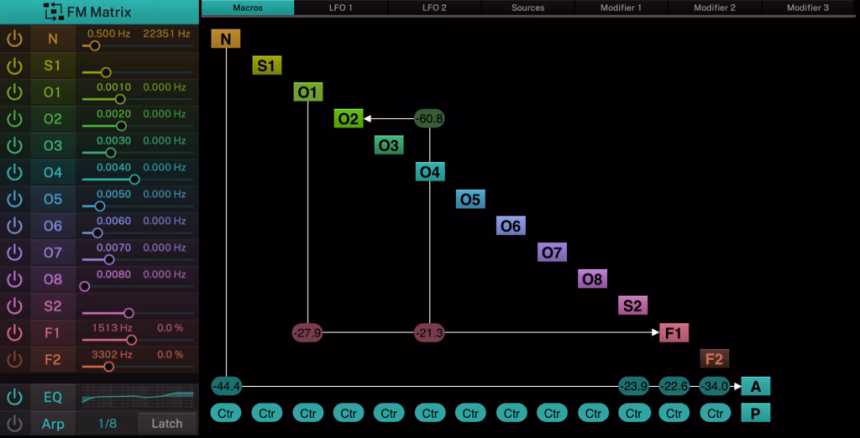860x438 pixels.
Task: Select the N noise node in matrix
Action: tap(227, 39)
